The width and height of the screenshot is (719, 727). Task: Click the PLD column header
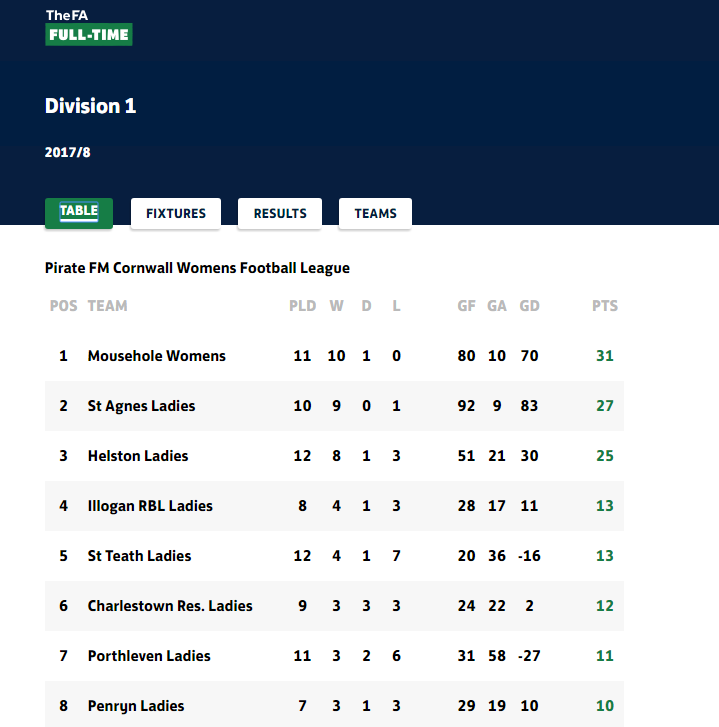click(302, 306)
